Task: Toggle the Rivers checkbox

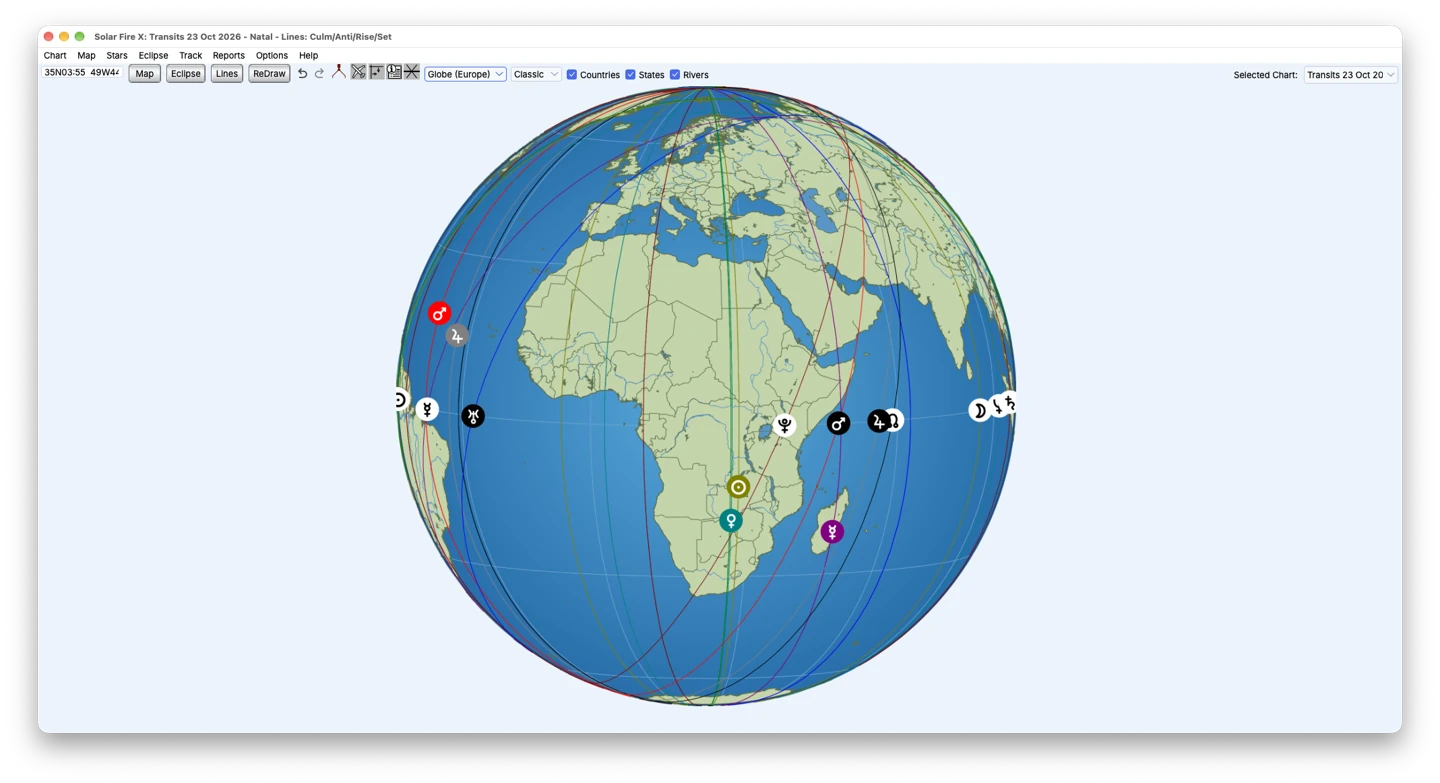Action: click(x=675, y=75)
